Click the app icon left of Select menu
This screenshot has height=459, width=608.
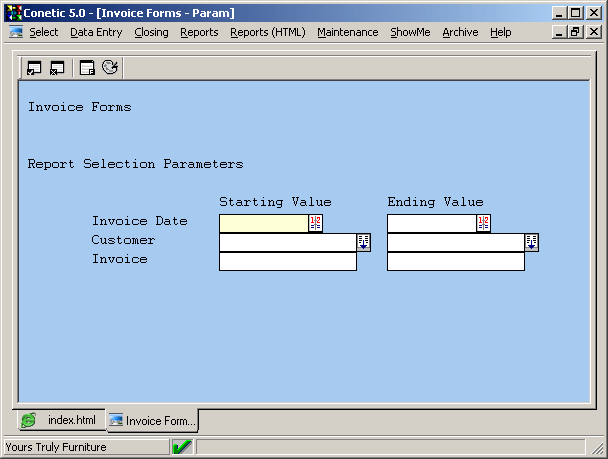[x=16, y=32]
